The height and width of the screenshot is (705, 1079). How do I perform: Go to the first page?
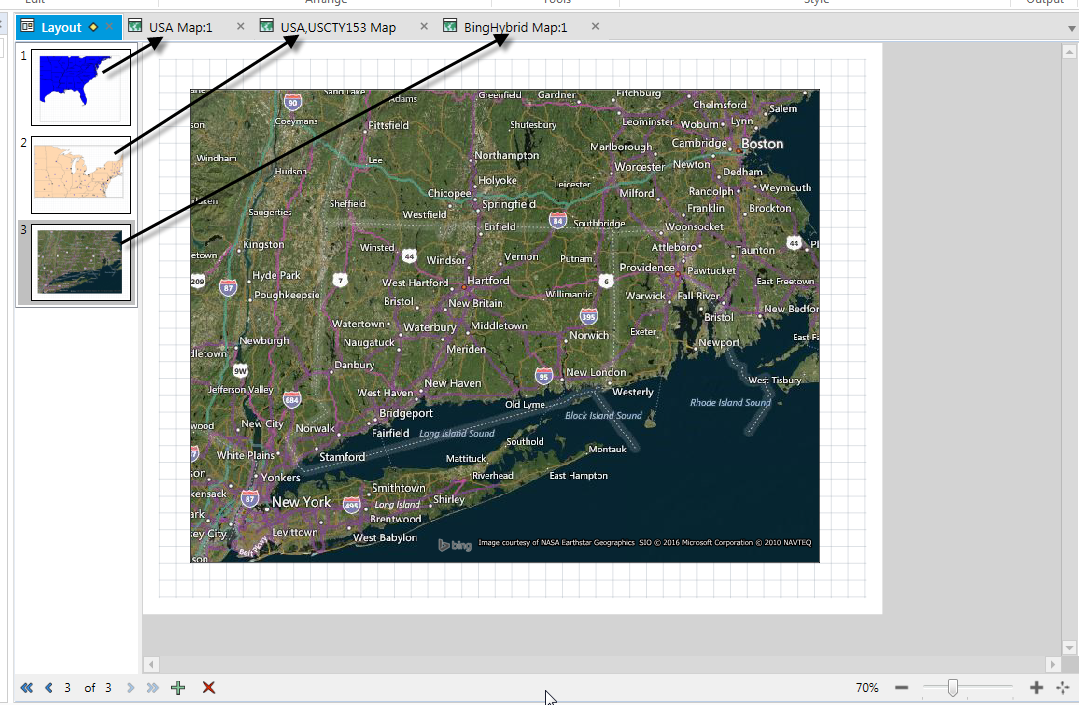coord(26,687)
